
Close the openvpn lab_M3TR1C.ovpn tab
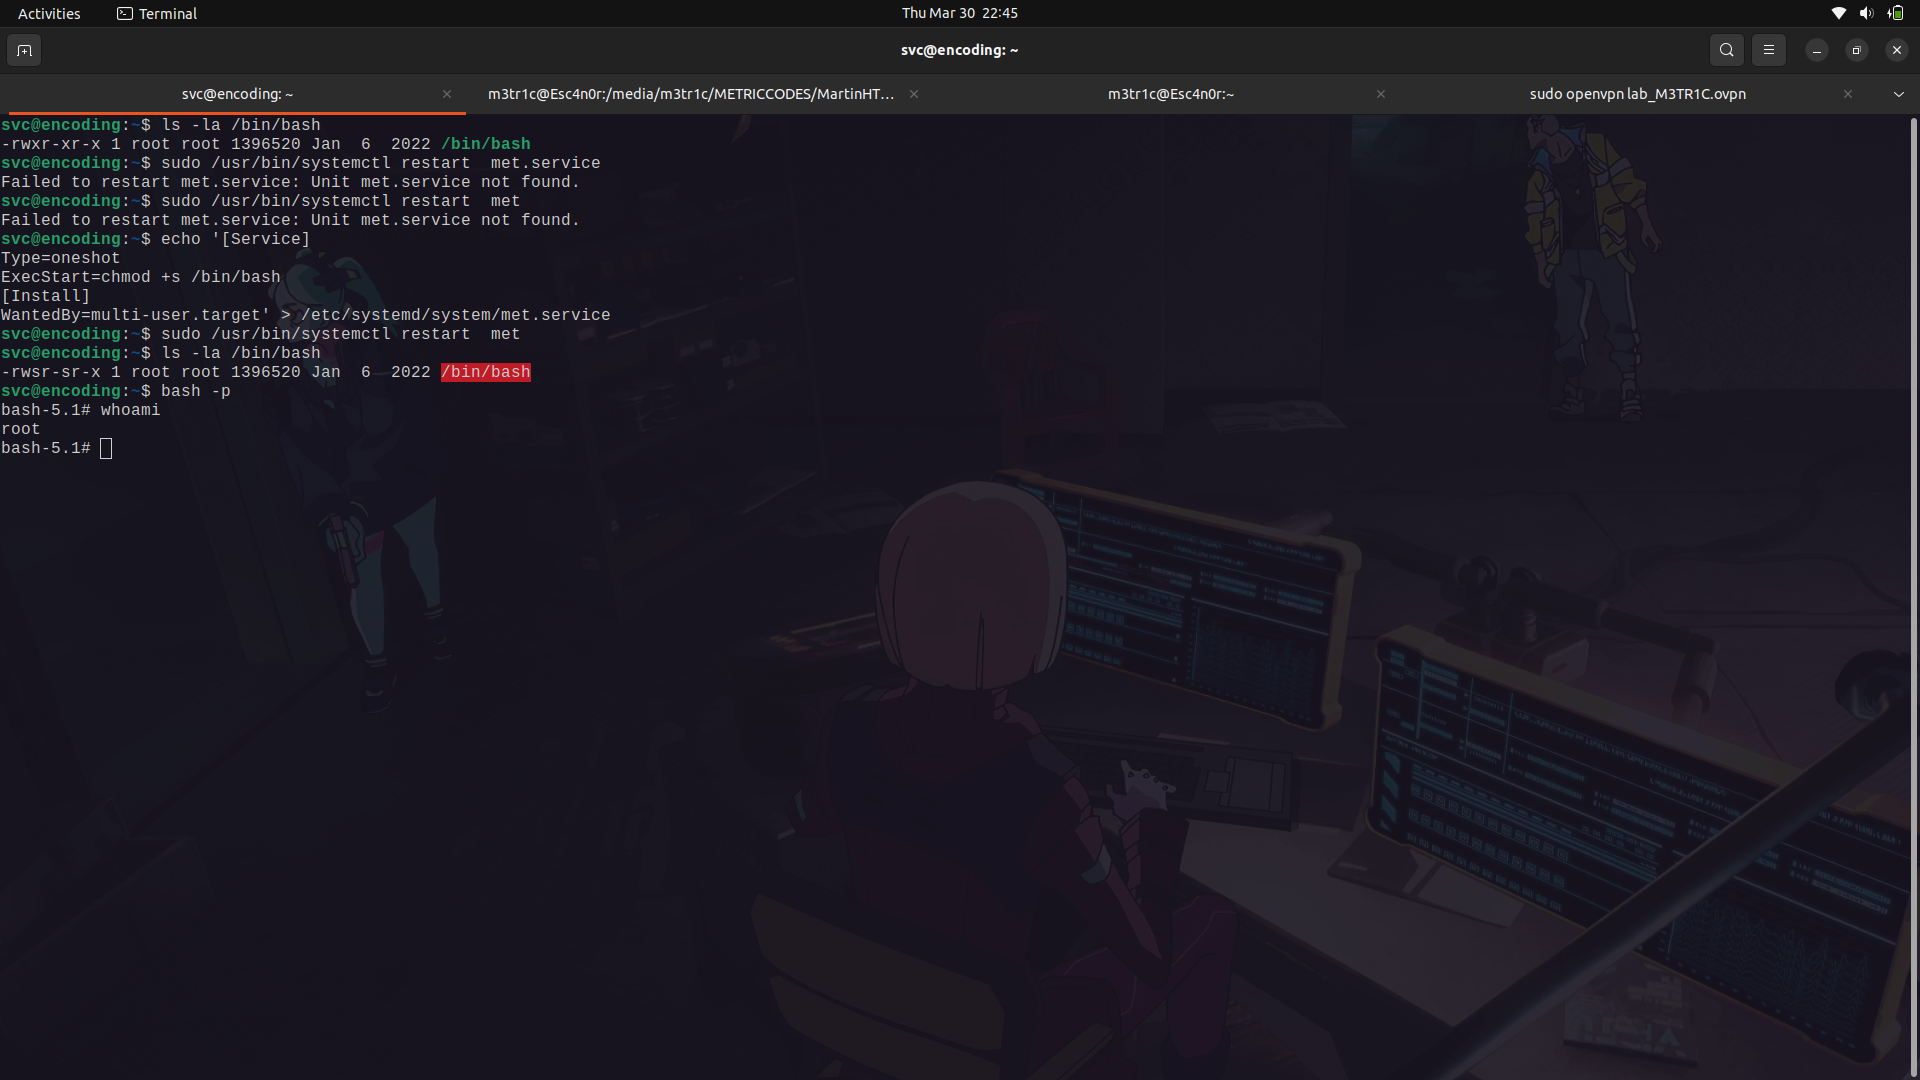tap(1847, 94)
